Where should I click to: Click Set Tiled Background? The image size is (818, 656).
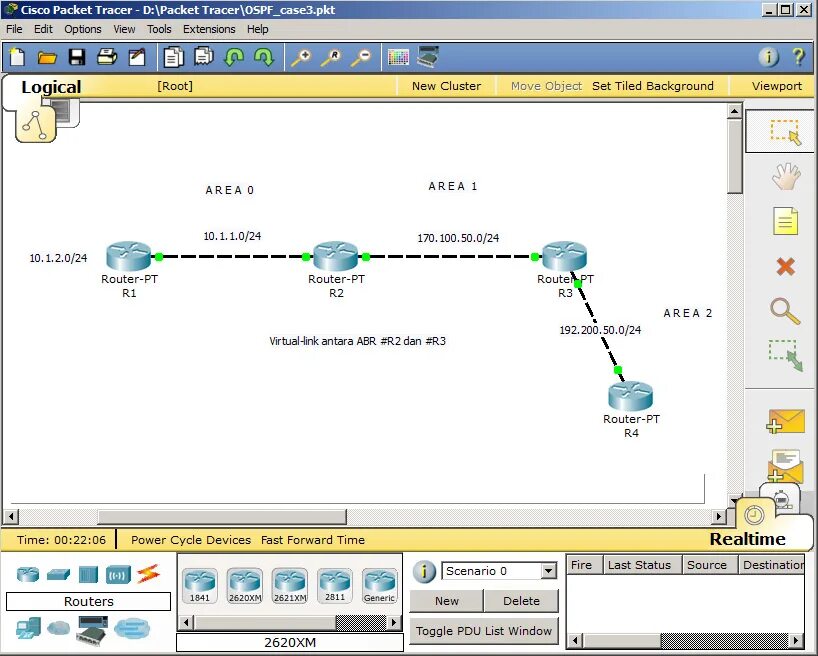(x=653, y=86)
